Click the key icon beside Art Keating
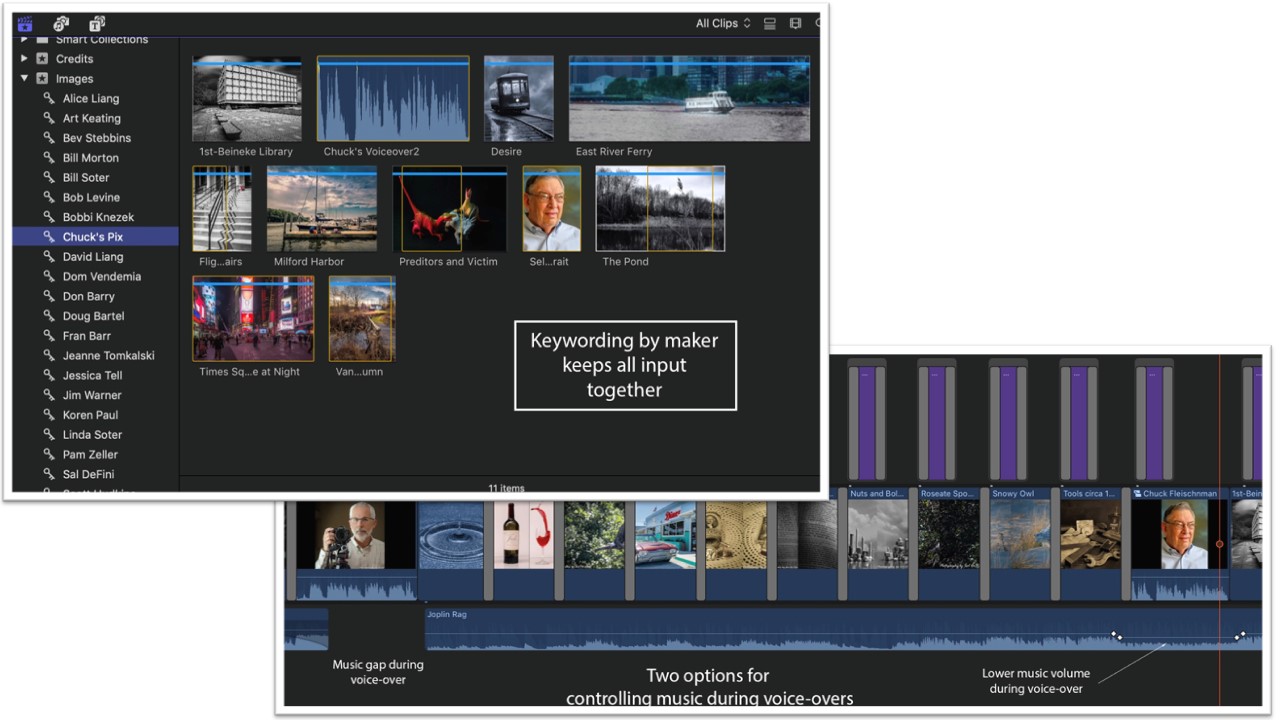This screenshot has height=720, width=1280. (49, 118)
